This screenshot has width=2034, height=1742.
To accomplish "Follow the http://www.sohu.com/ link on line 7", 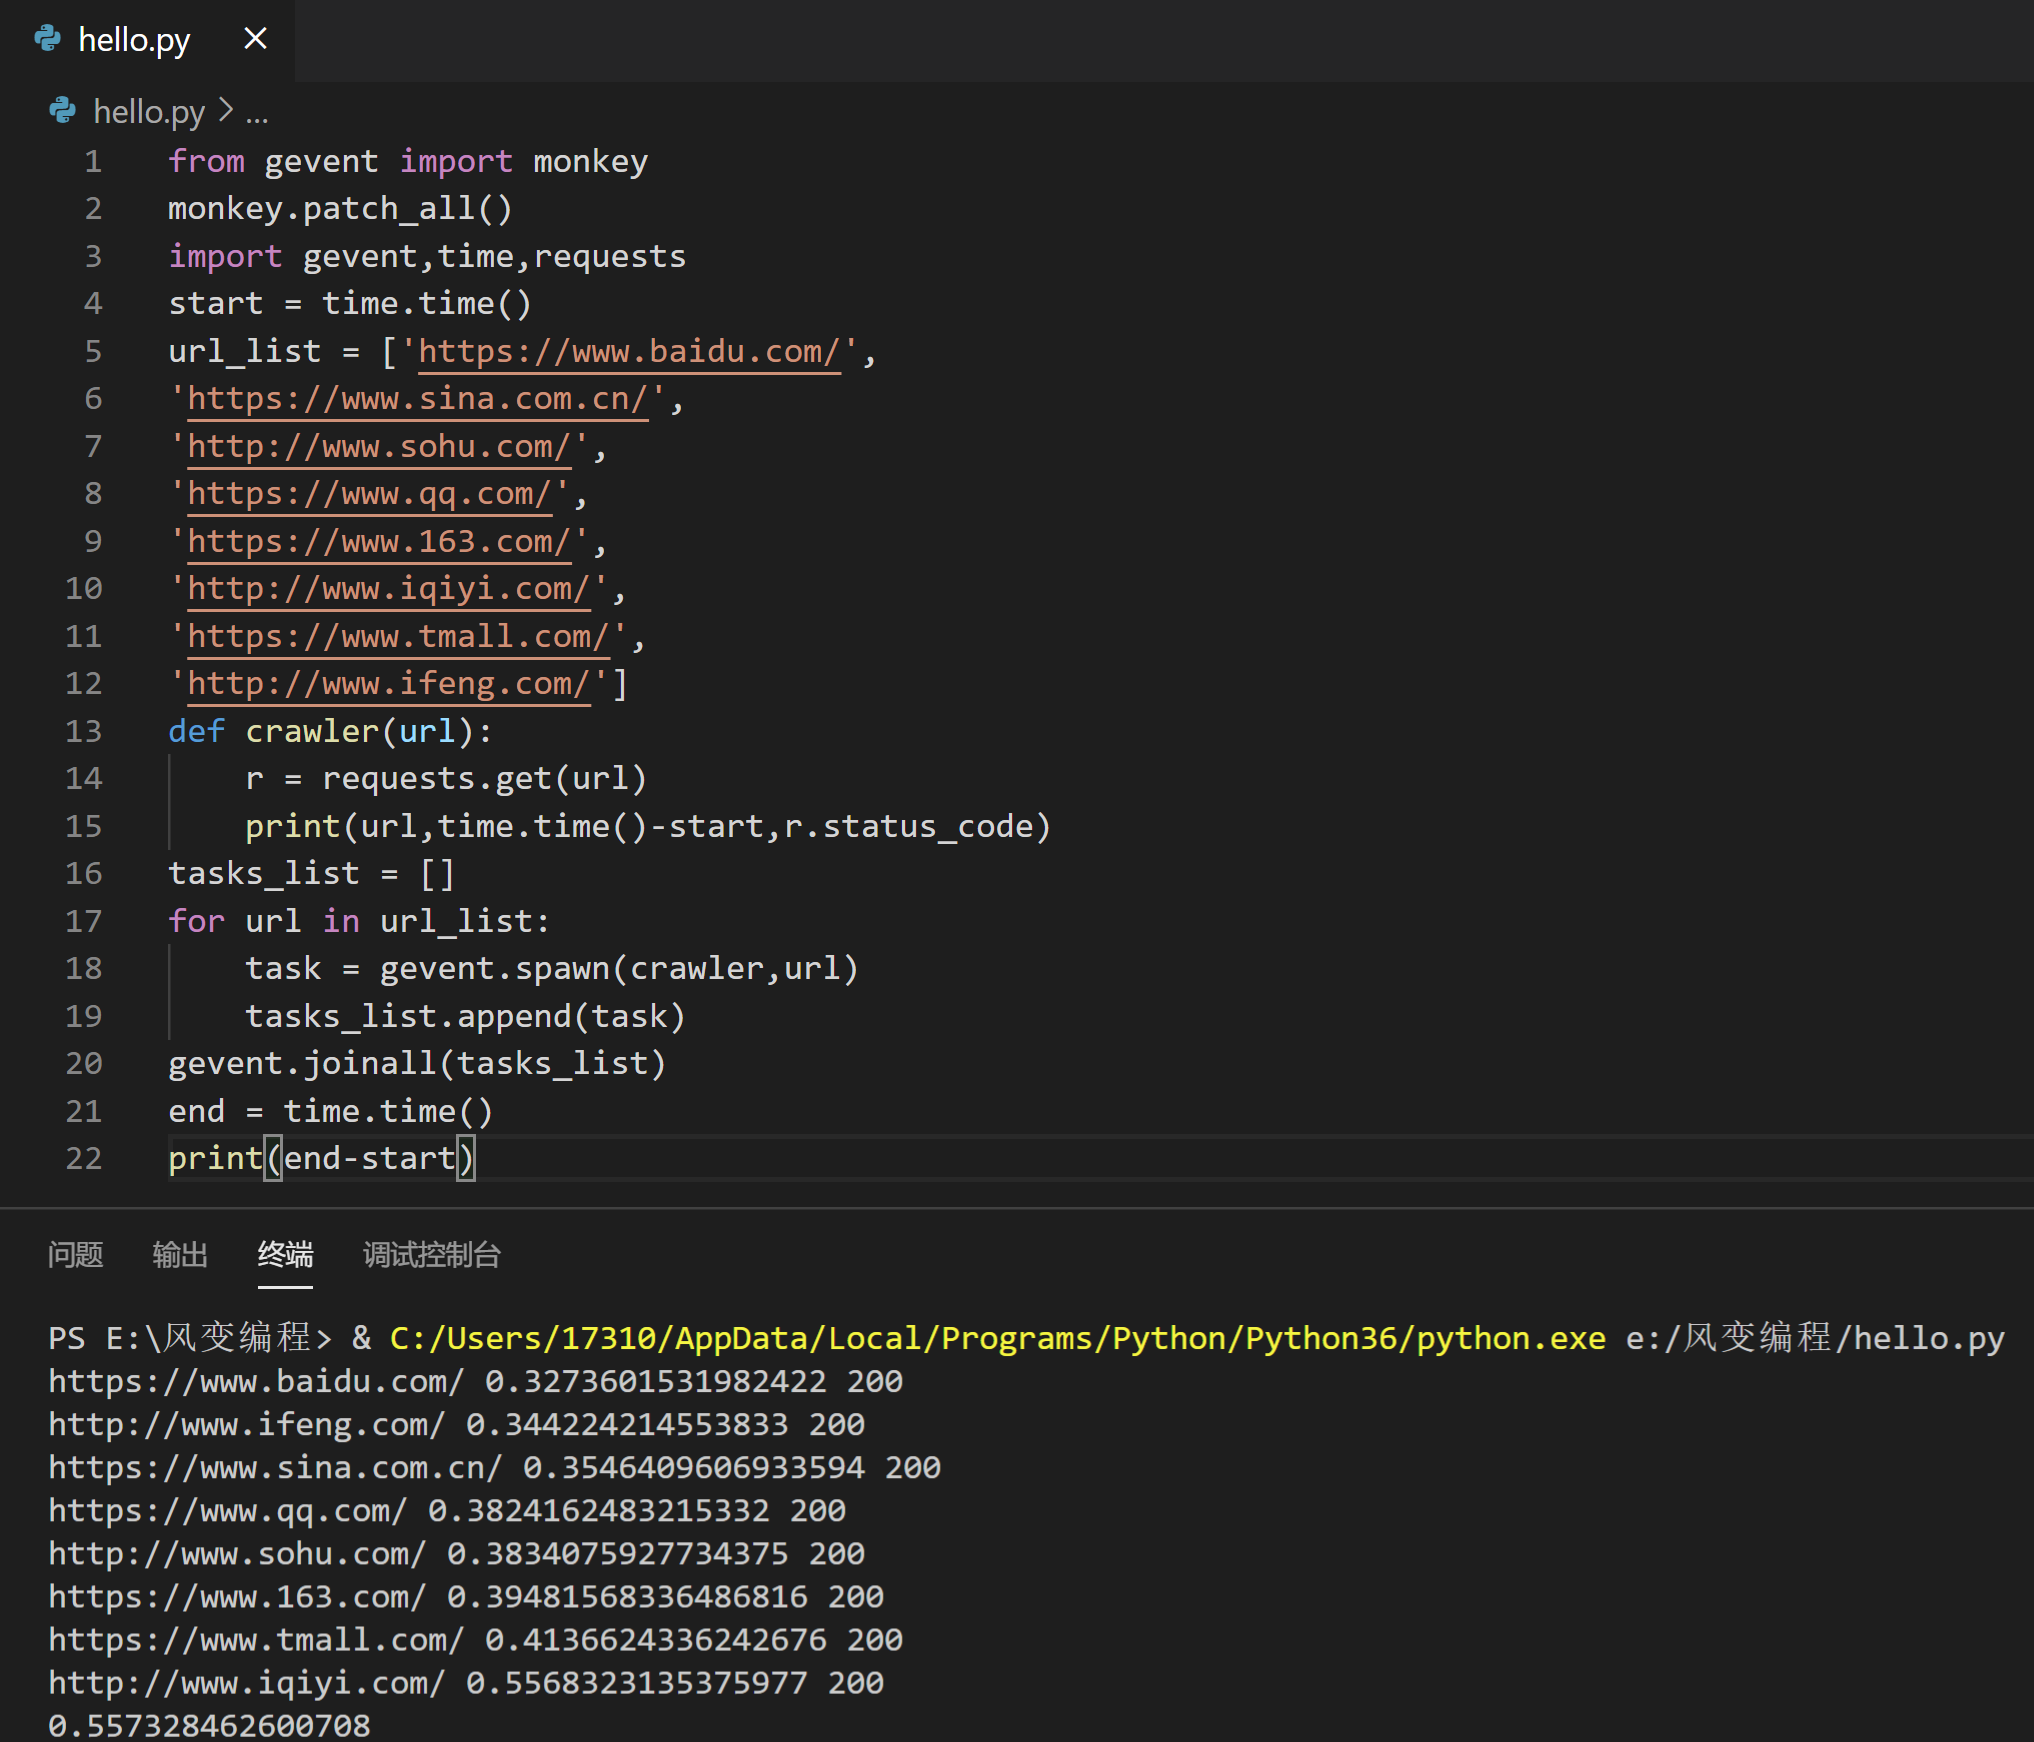I will (x=379, y=447).
